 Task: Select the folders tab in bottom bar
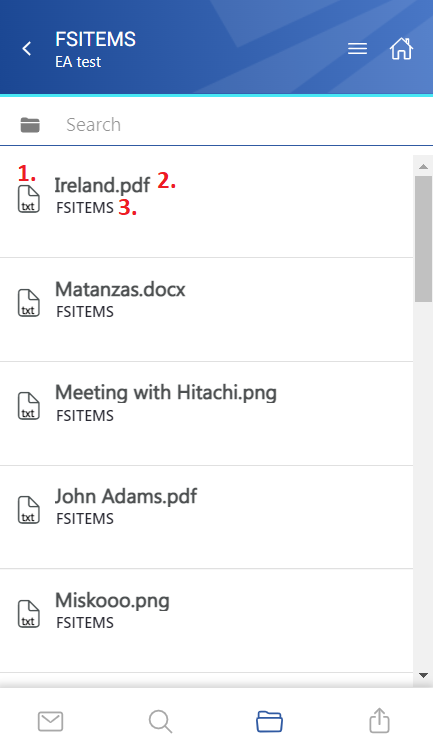click(269, 721)
